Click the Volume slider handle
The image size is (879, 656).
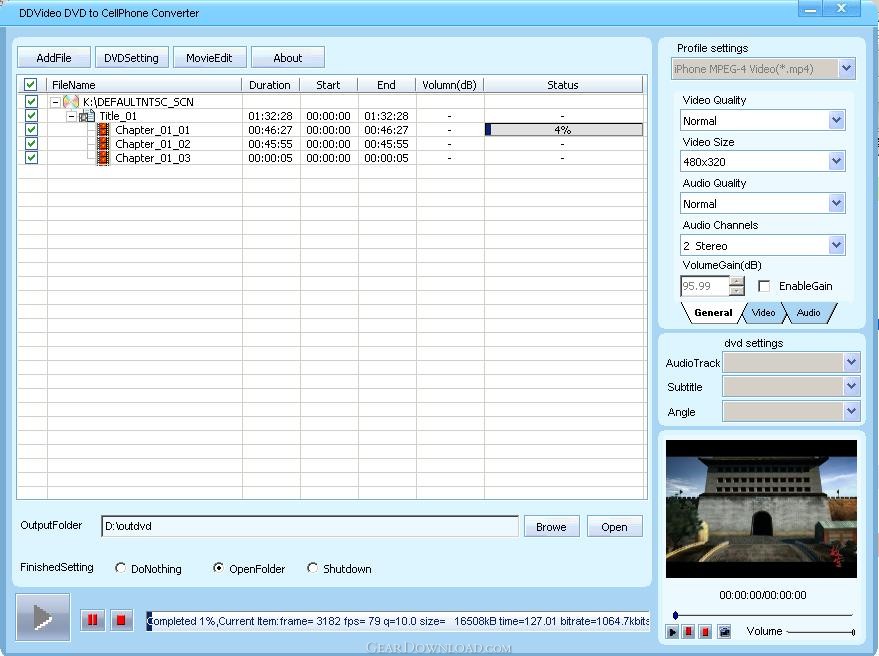pyautogui.click(x=853, y=632)
